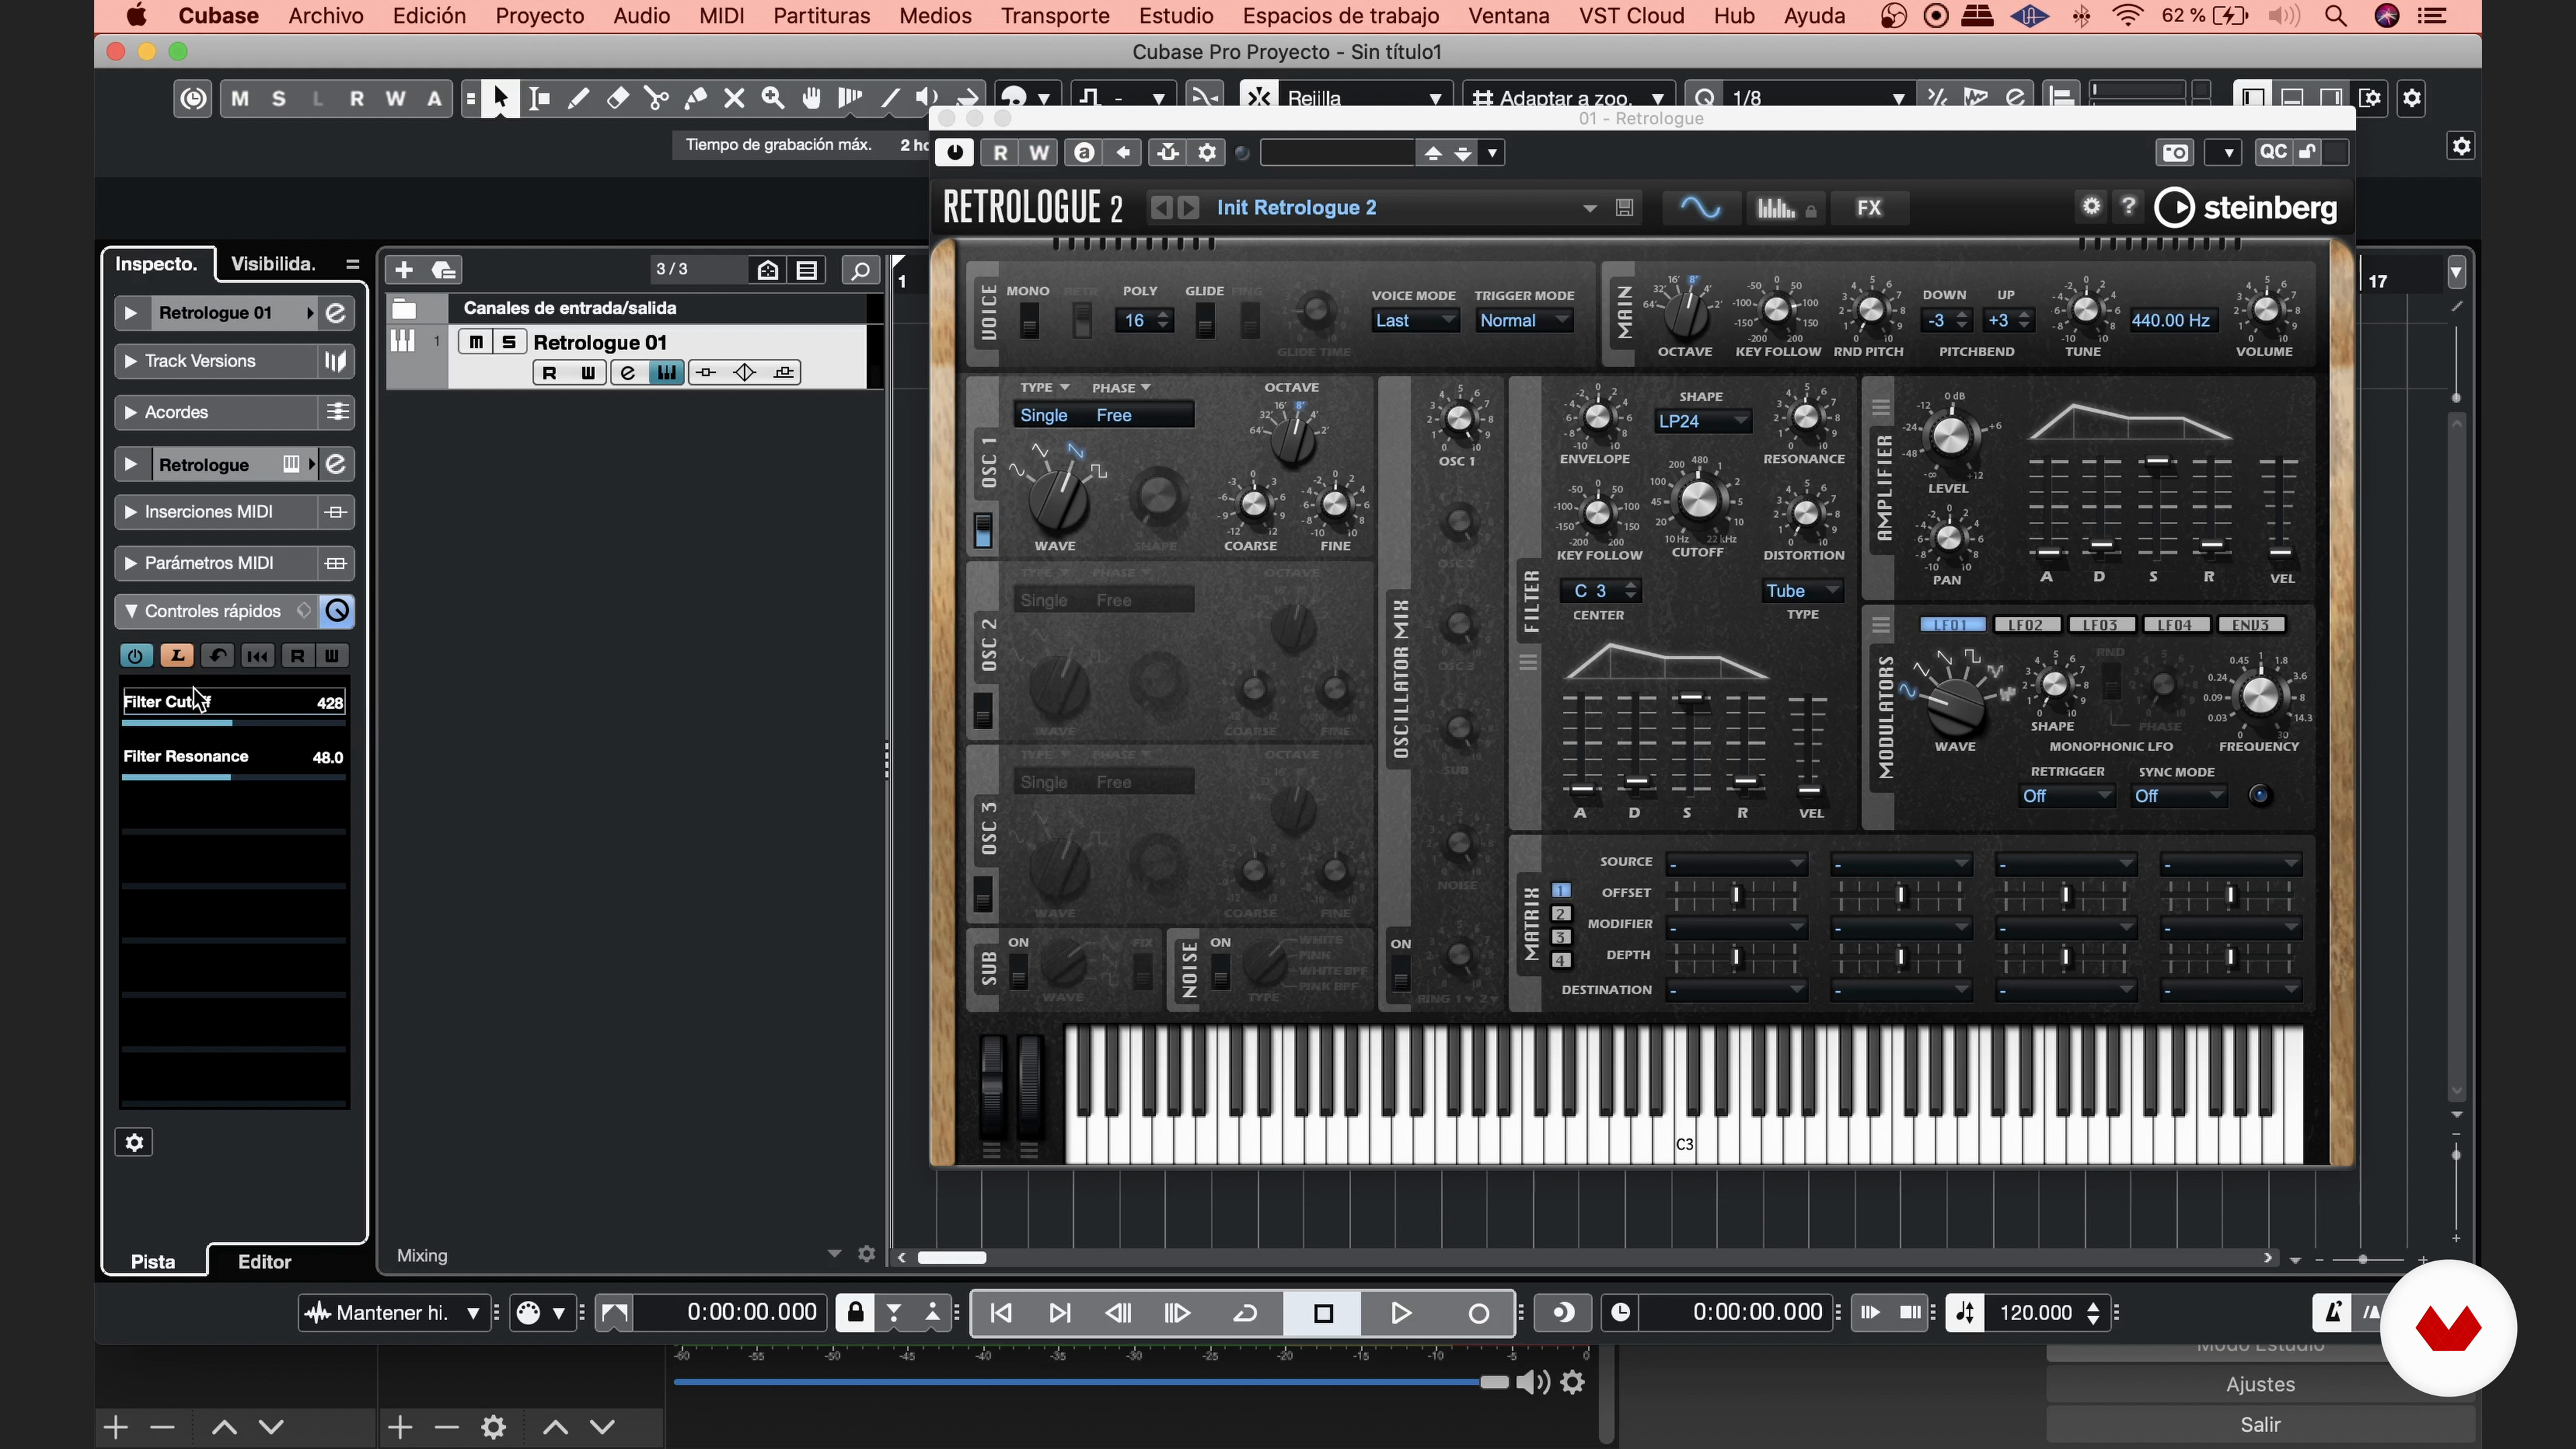Select the Zoom magnifier tool

773,98
